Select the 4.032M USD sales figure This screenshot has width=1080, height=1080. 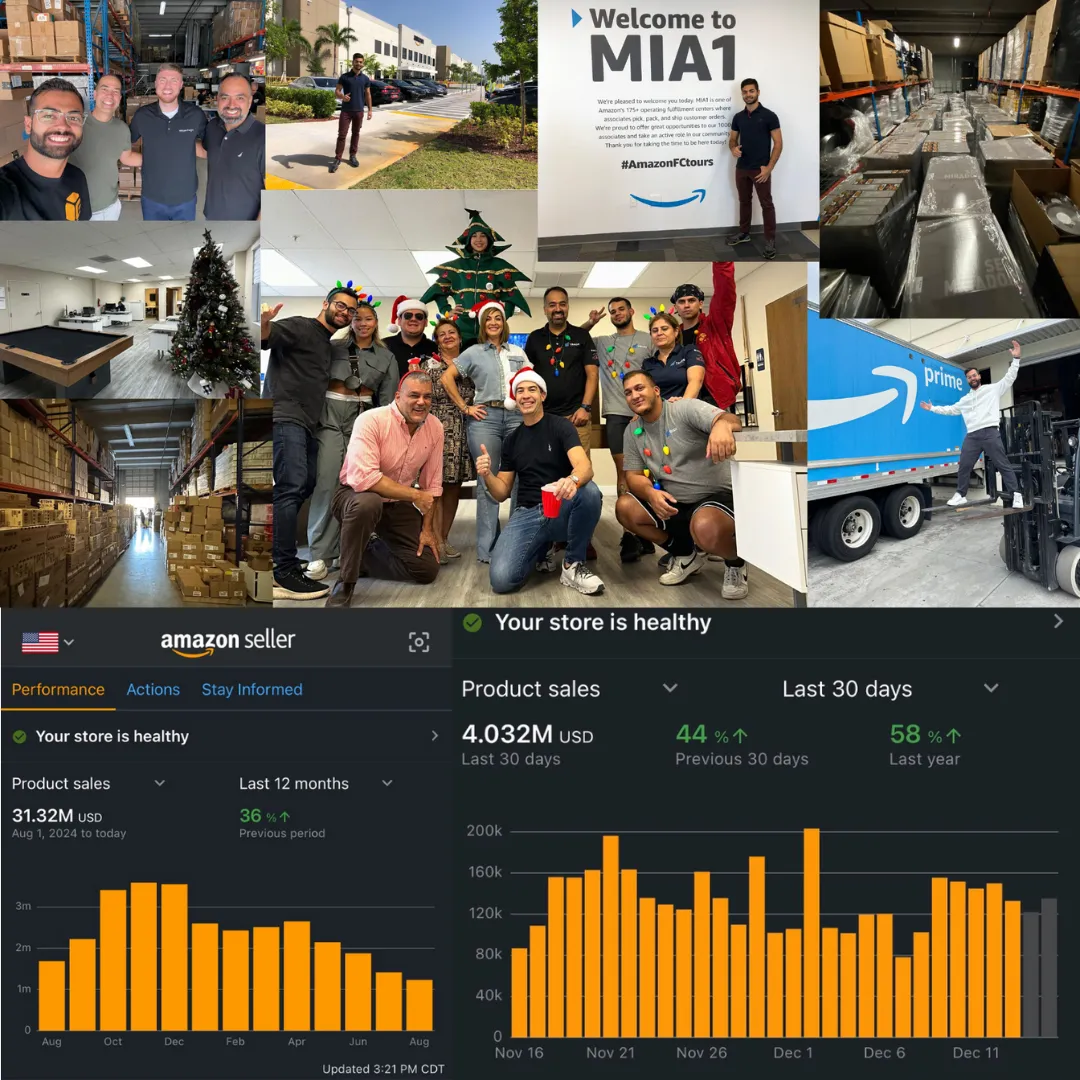[x=527, y=734]
